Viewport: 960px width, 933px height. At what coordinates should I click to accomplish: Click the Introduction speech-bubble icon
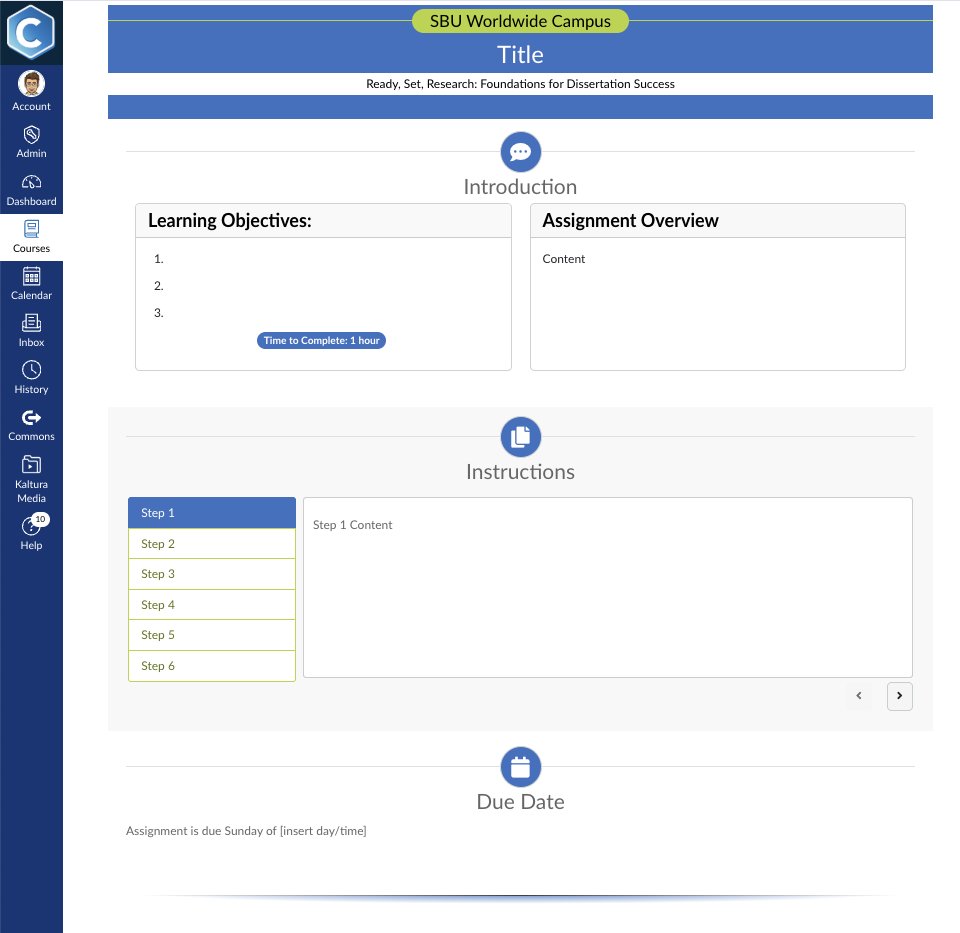click(520, 152)
